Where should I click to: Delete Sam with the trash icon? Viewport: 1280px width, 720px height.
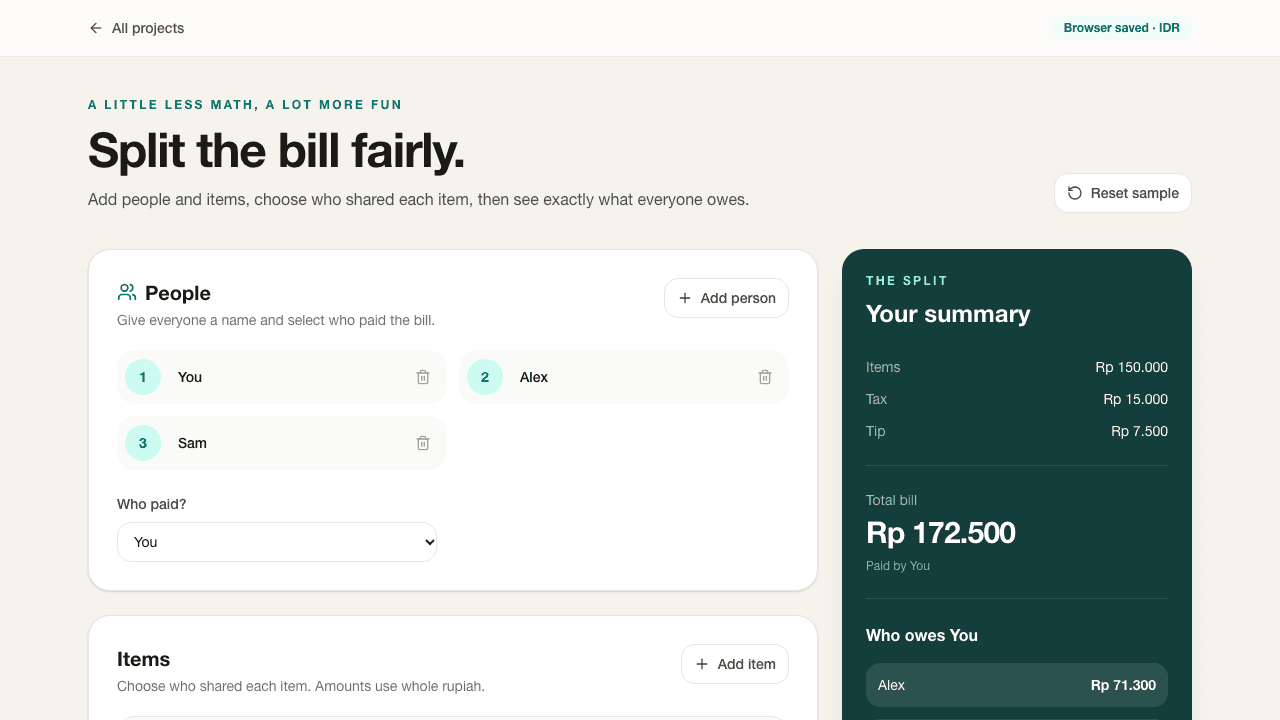[x=423, y=443]
